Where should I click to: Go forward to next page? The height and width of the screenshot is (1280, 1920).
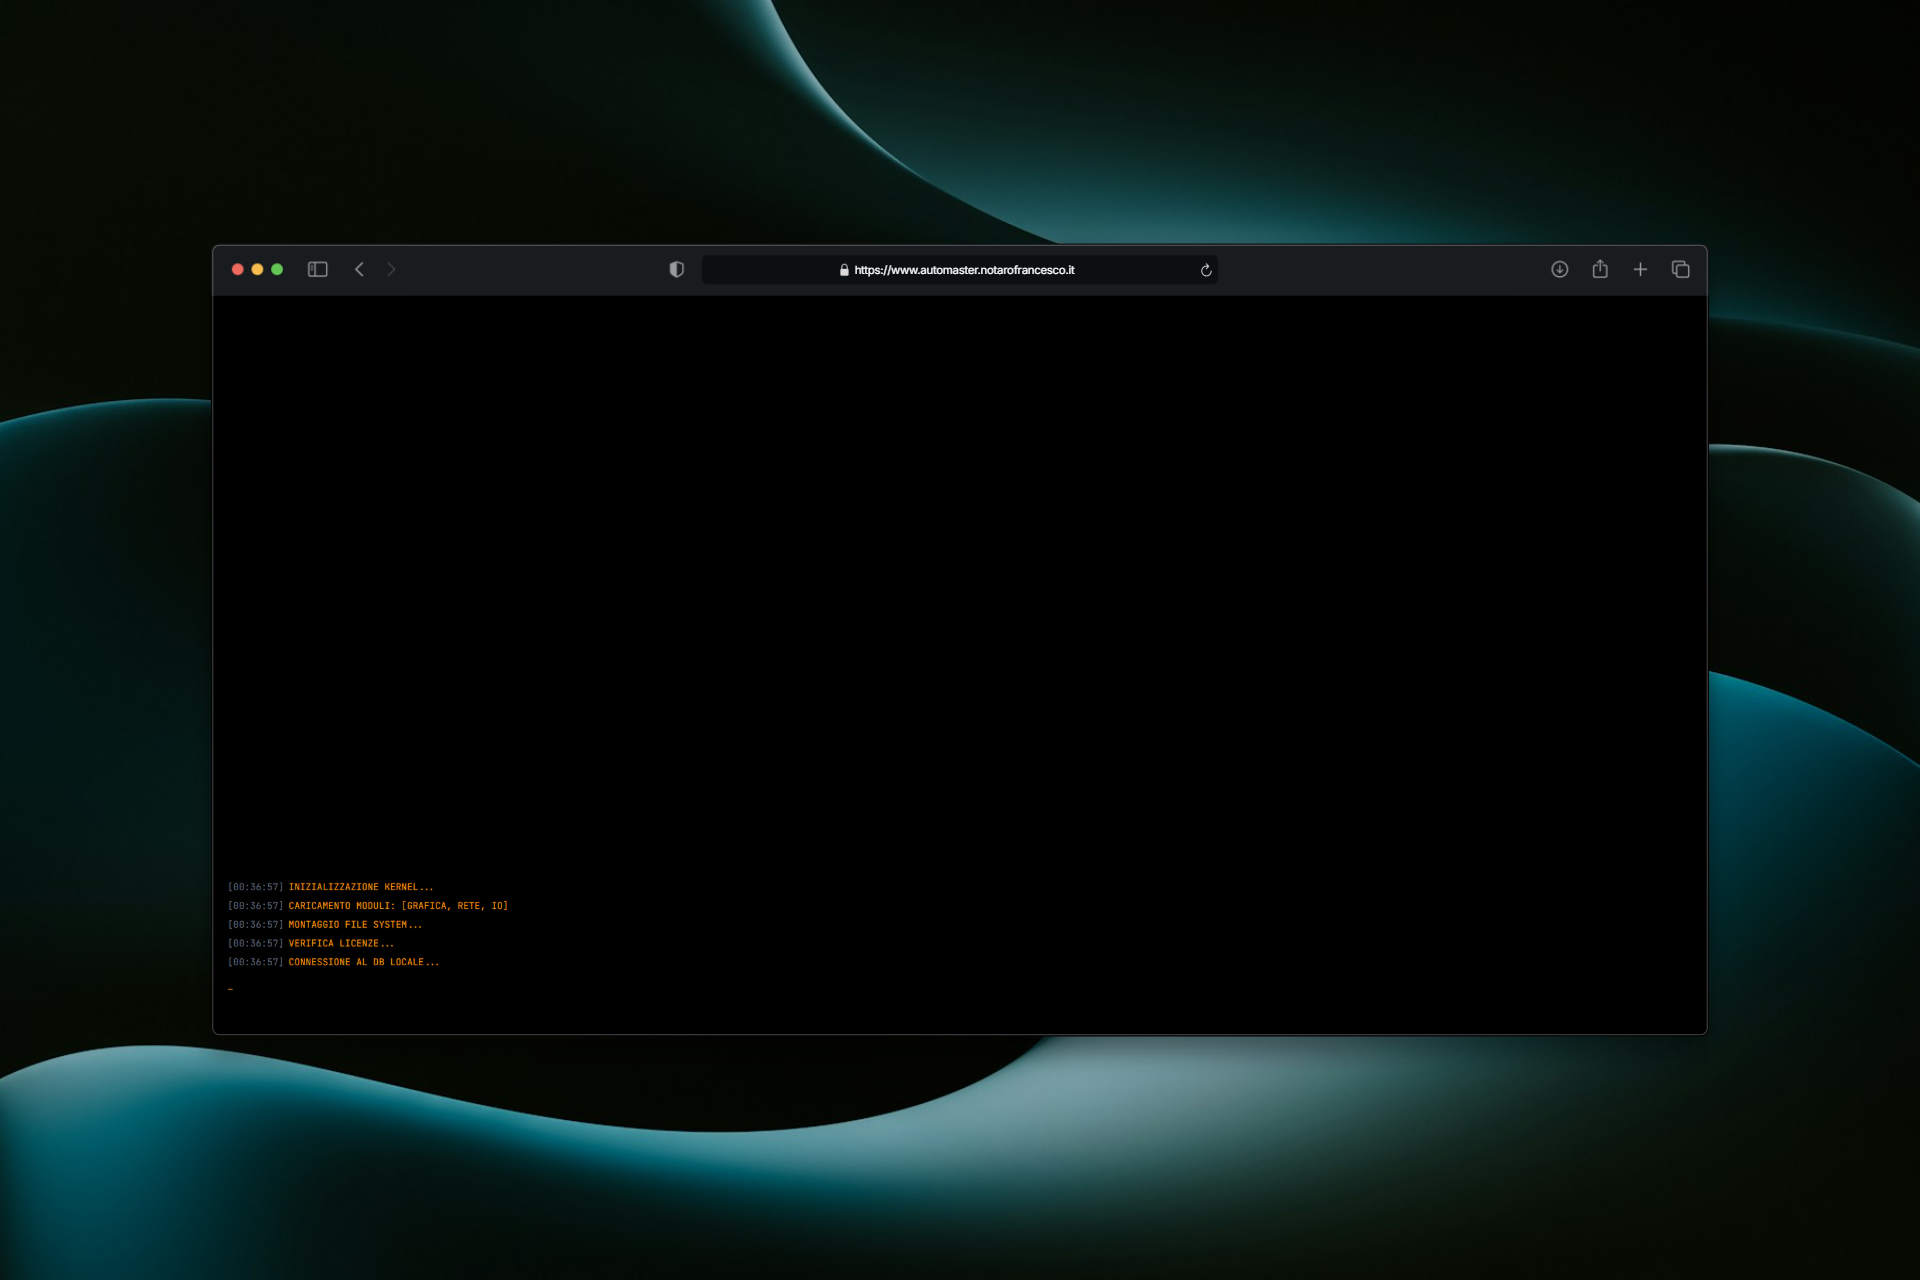tap(391, 269)
